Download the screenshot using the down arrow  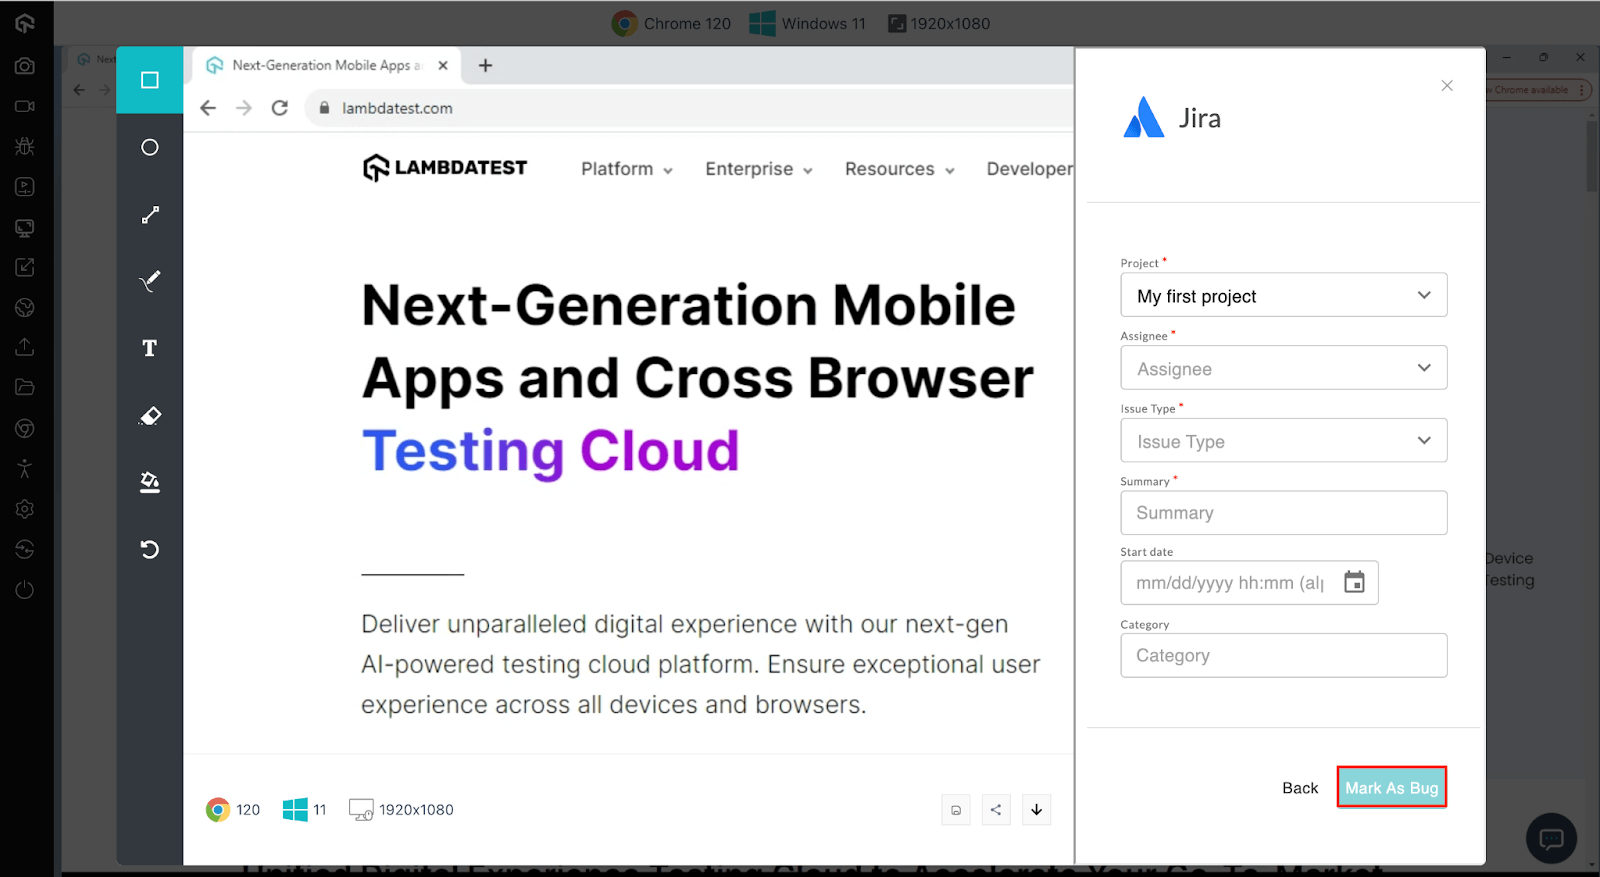(x=1036, y=810)
